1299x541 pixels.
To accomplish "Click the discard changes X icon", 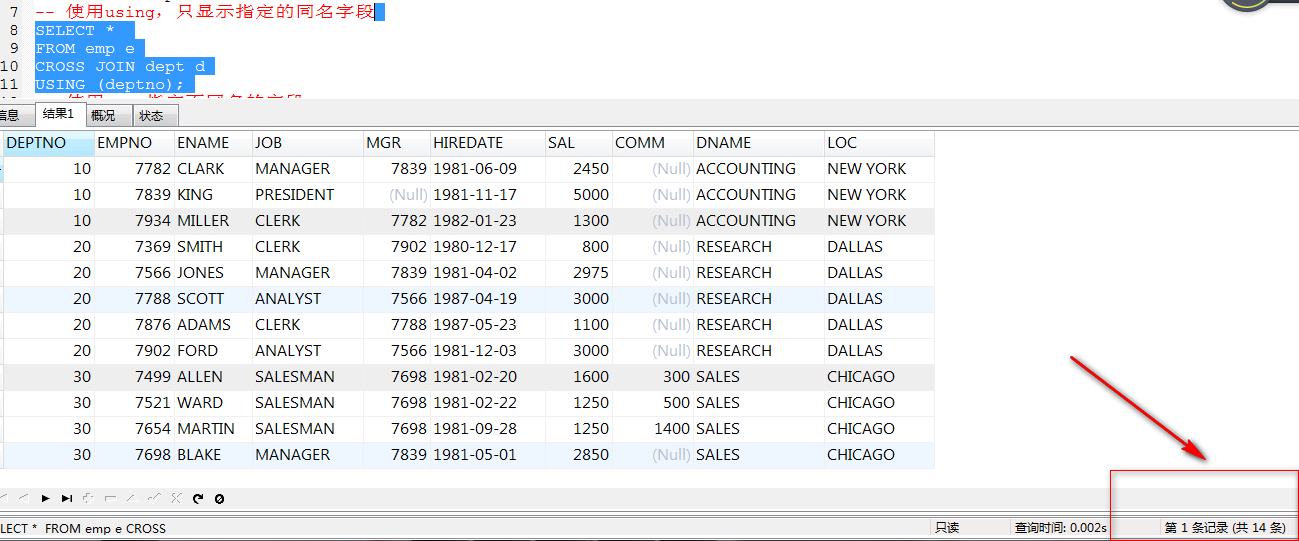I will point(176,498).
